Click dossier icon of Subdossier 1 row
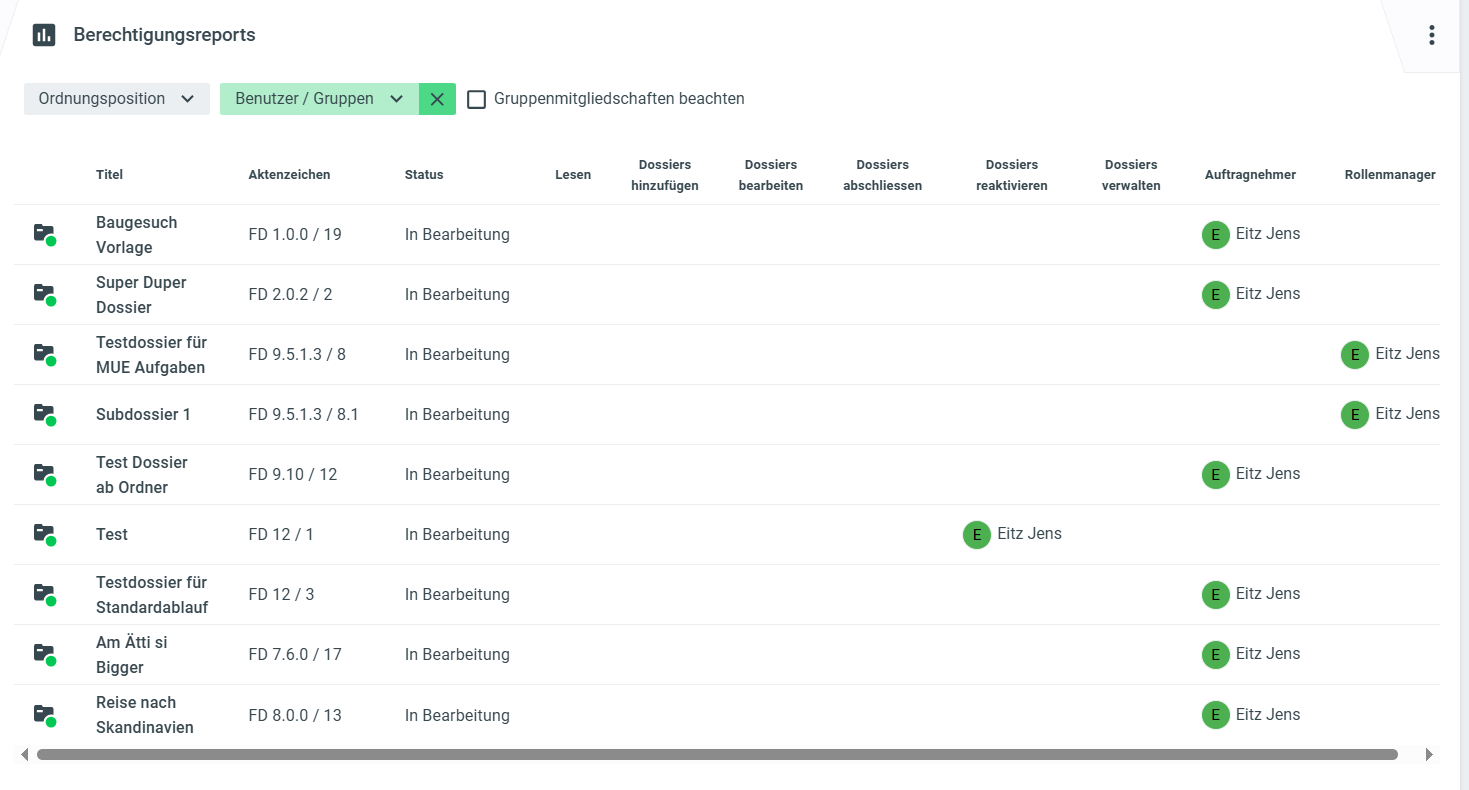Screen dimensions: 1469x790 (x=44, y=414)
